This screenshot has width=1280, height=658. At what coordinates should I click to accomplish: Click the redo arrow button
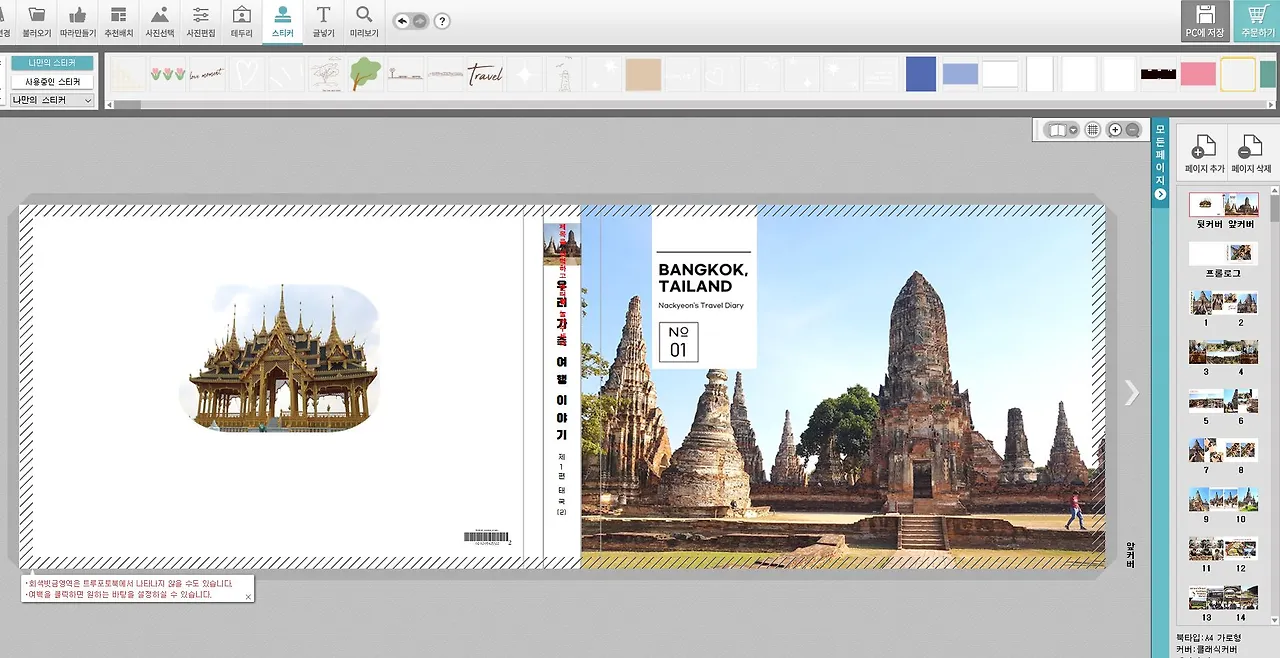(x=419, y=21)
